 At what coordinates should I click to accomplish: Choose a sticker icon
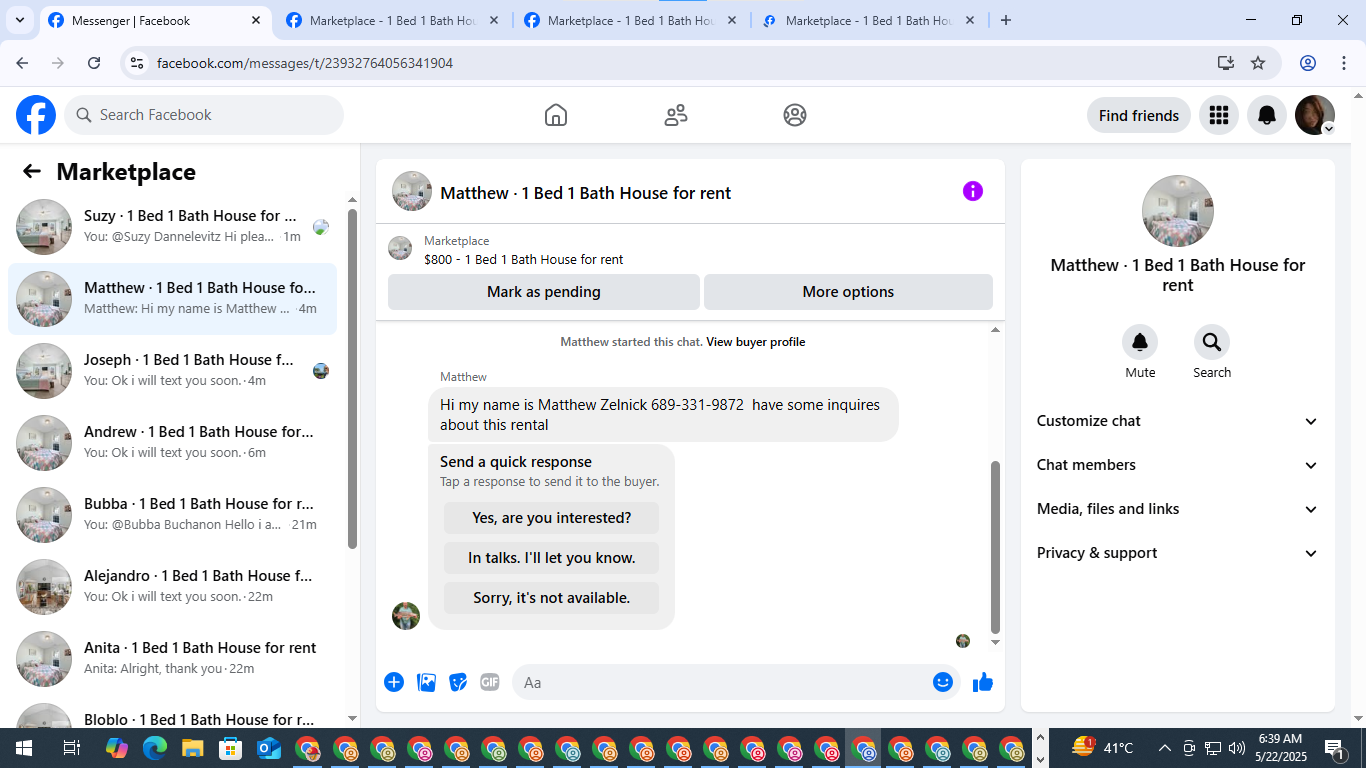pos(458,682)
